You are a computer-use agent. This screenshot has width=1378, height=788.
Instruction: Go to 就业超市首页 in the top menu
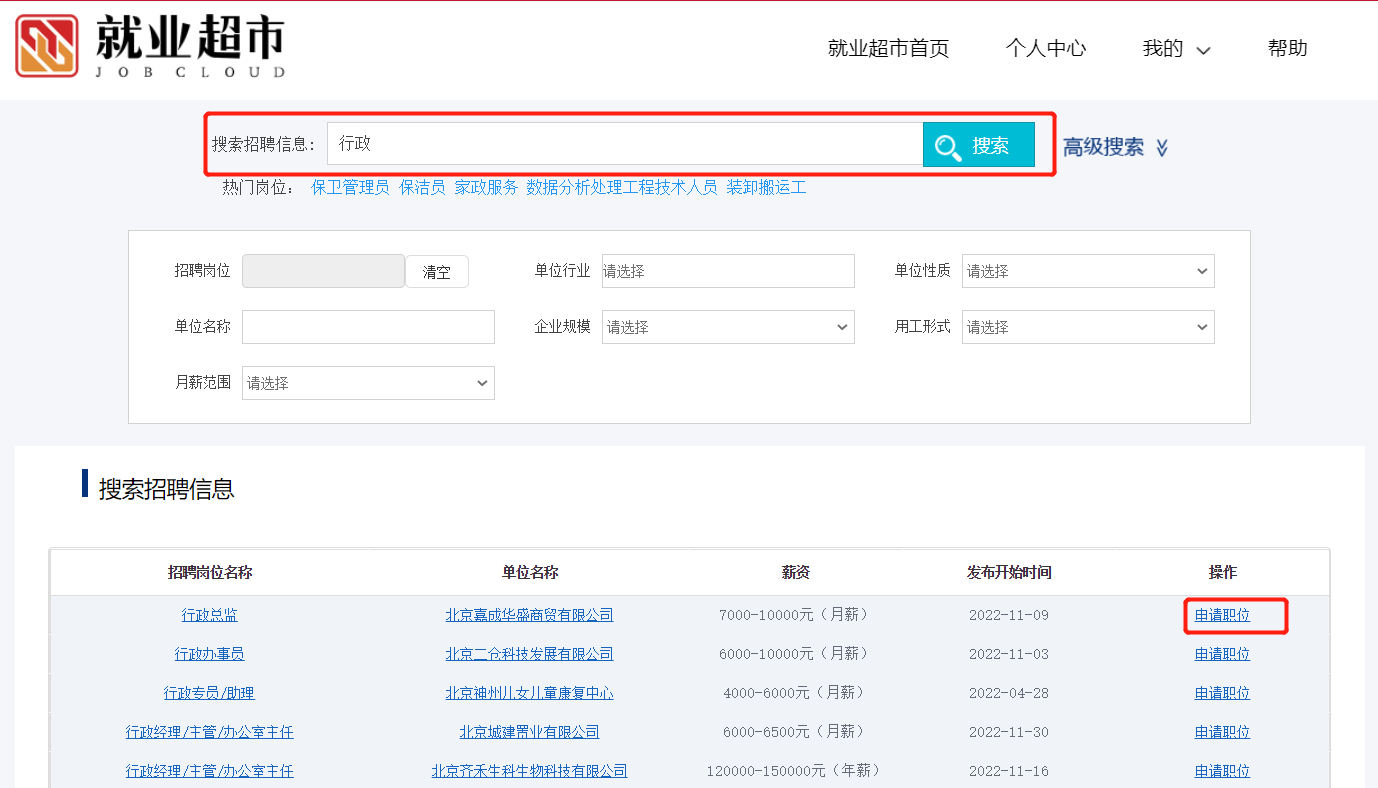(x=889, y=47)
